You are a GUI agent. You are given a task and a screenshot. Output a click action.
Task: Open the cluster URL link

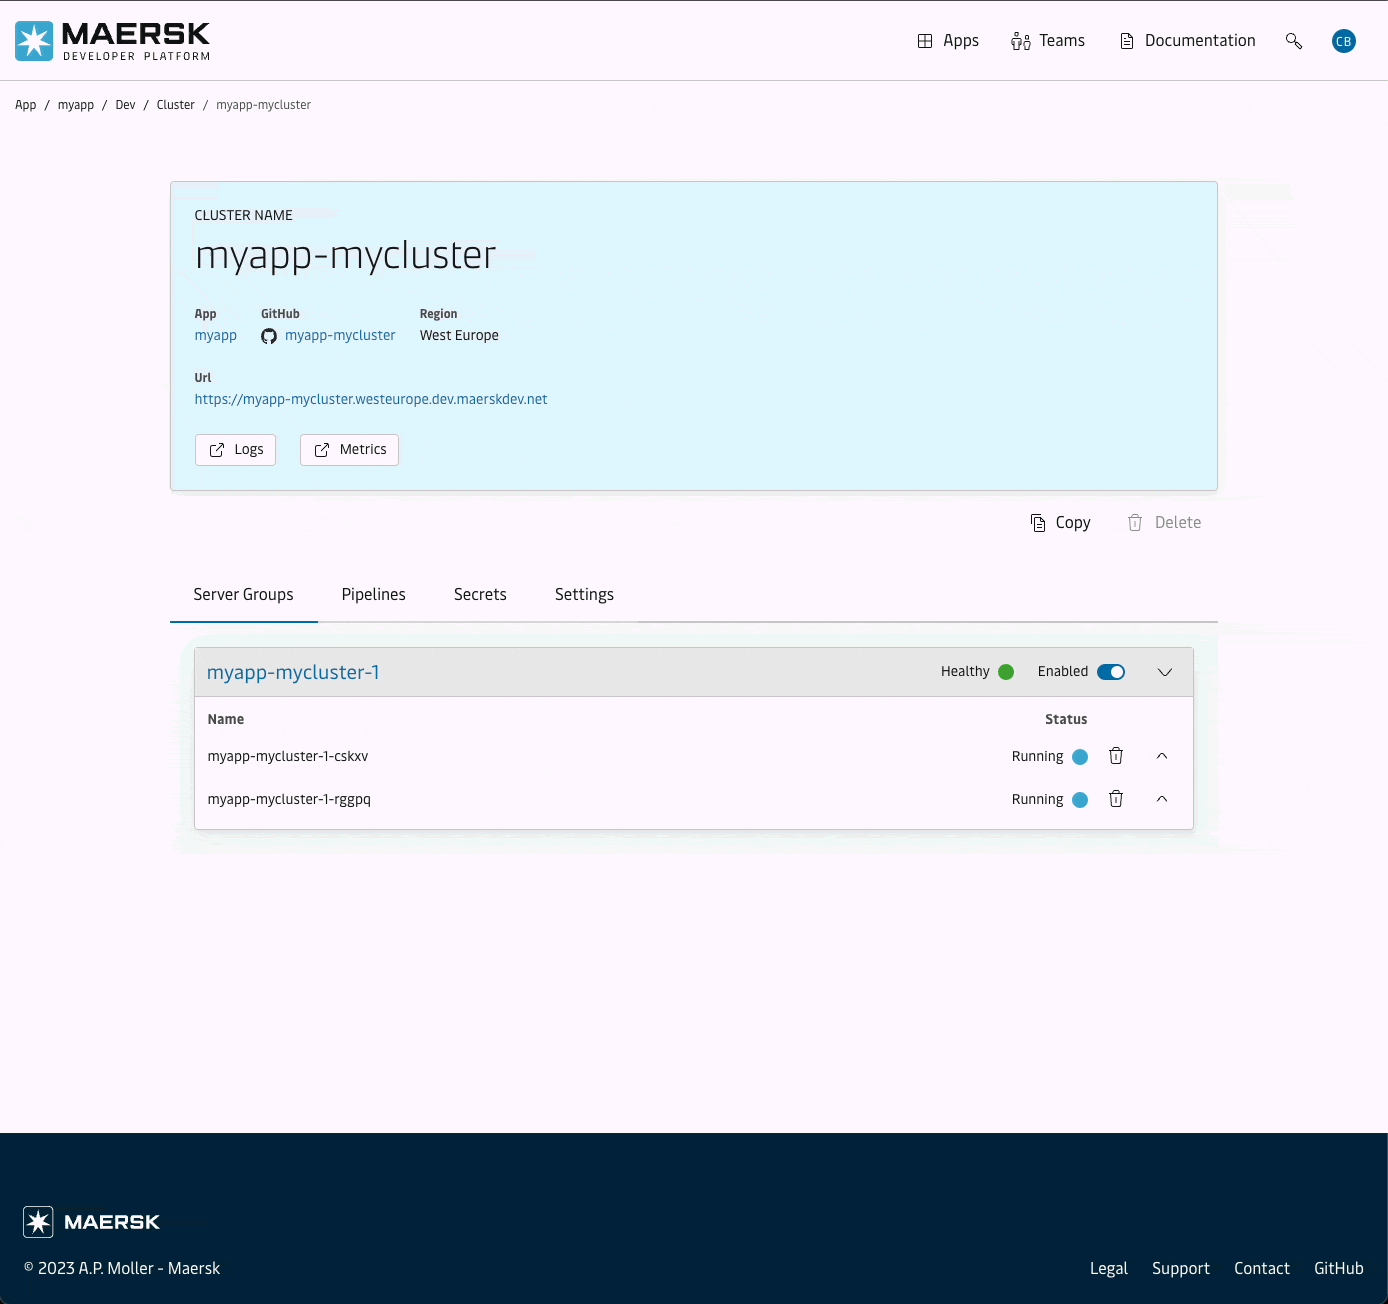(371, 400)
